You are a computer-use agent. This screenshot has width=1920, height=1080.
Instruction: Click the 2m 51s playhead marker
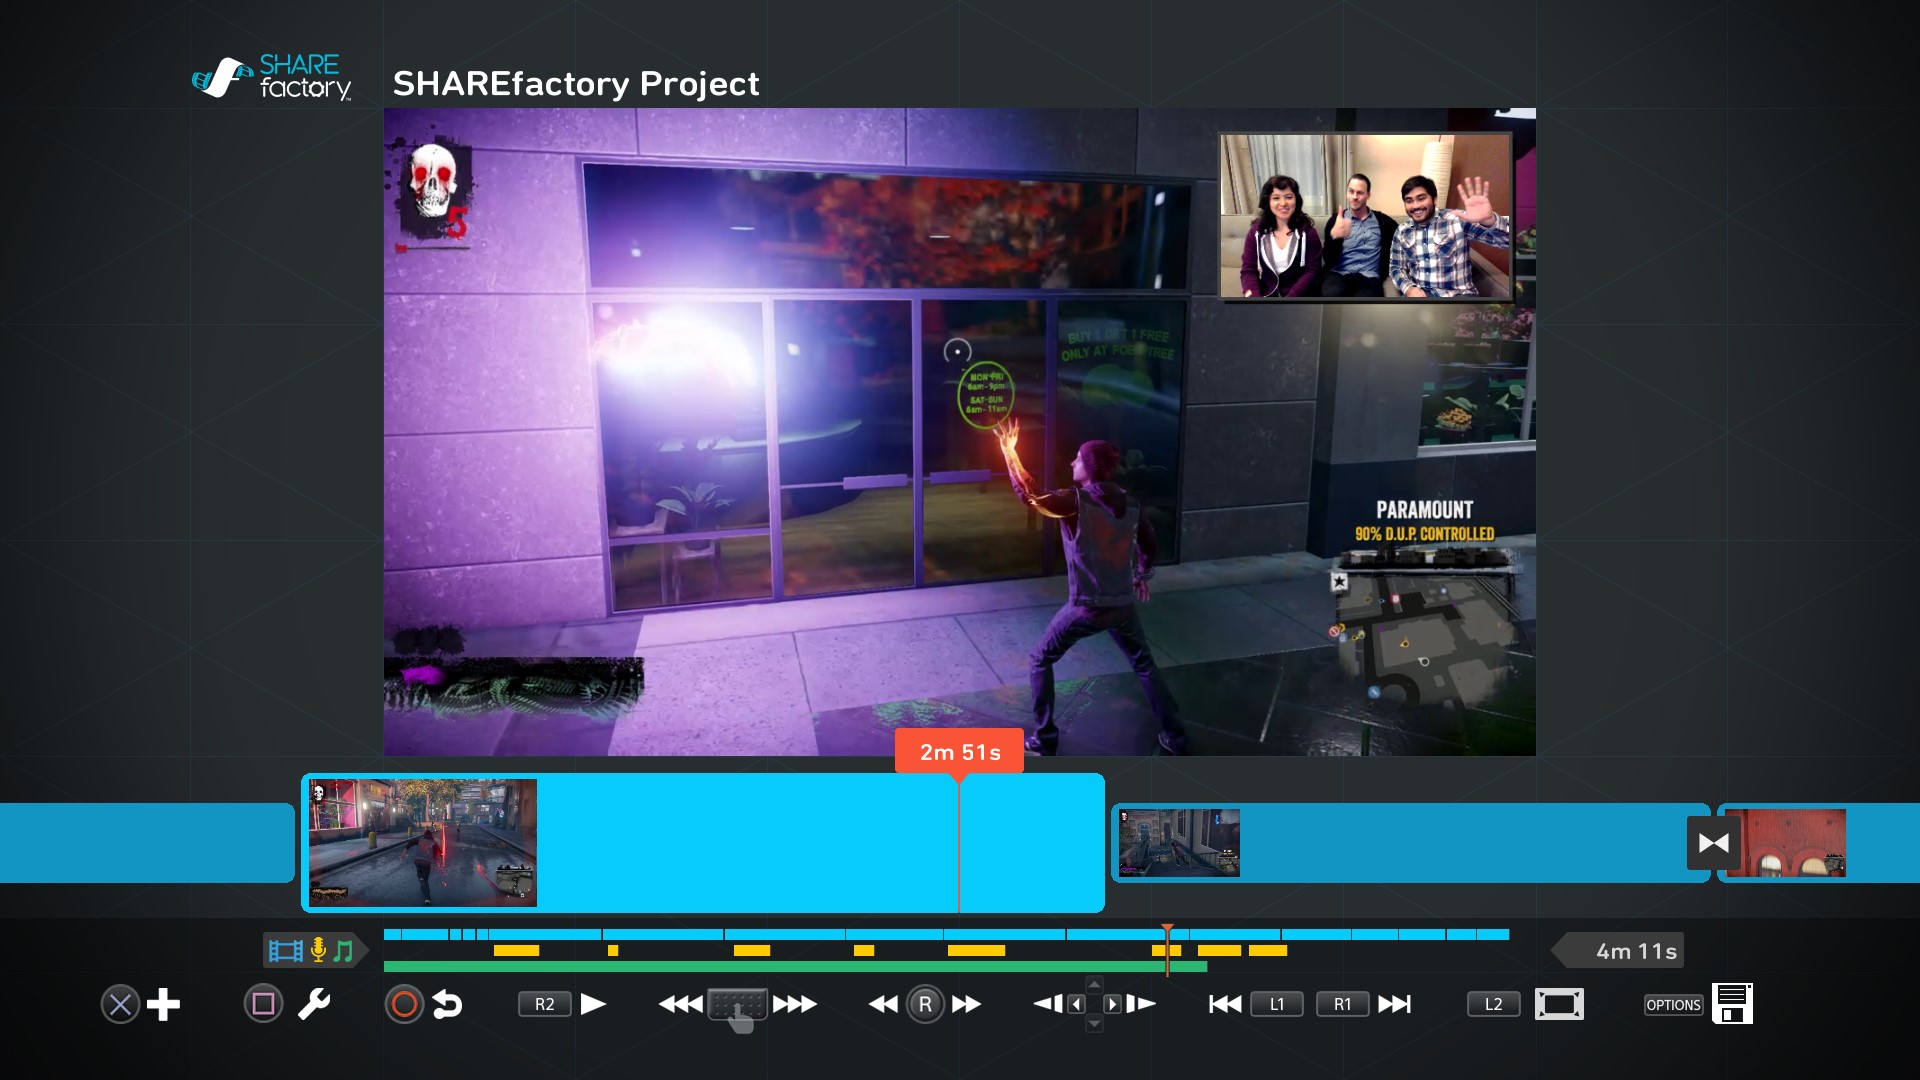coord(959,752)
